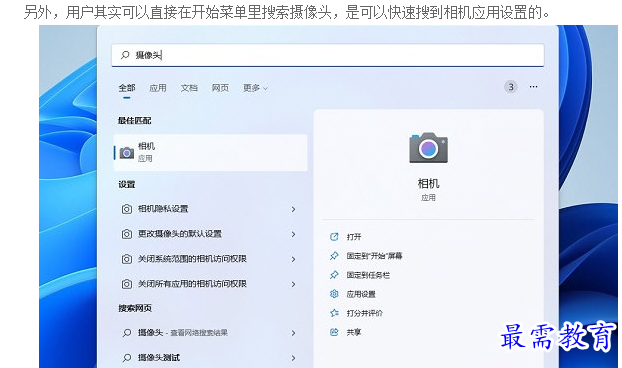The height and width of the screenshot is (368, 622).
Task: Click gear icon beside 应用设置
Action: (334, 294)
